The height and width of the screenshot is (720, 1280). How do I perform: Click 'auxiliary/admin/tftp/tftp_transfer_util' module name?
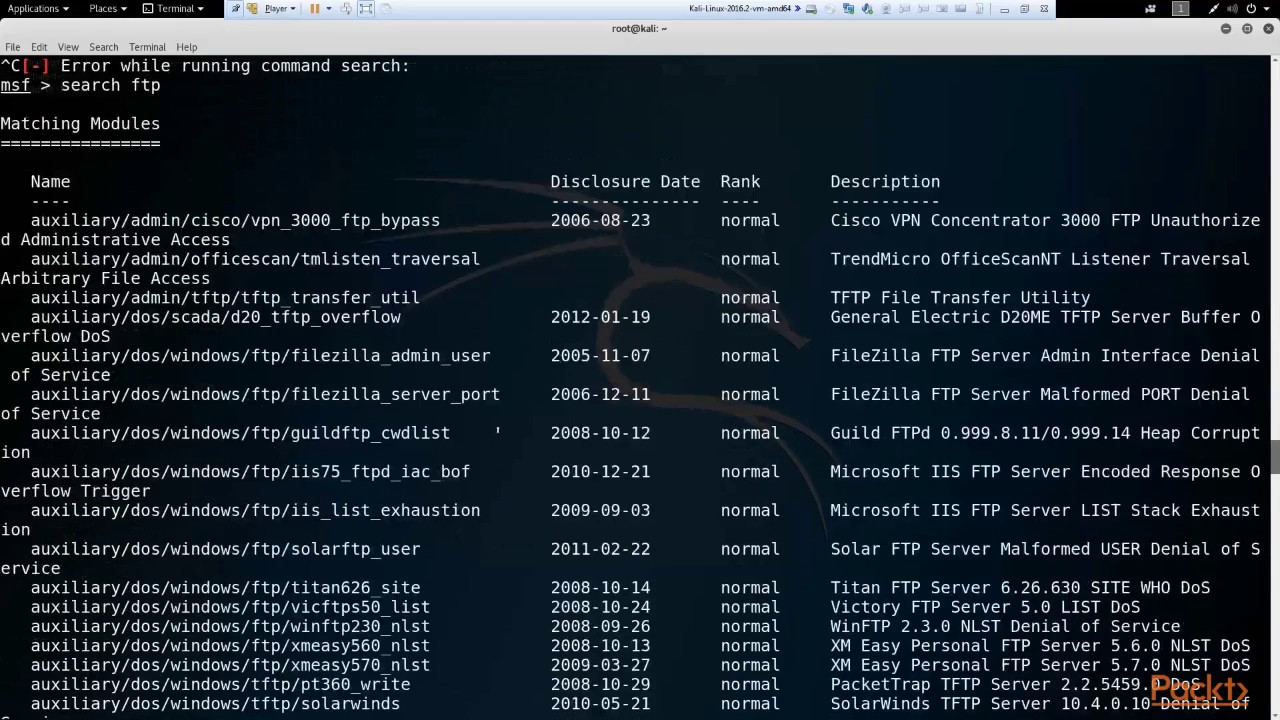[x=225, y=298]
